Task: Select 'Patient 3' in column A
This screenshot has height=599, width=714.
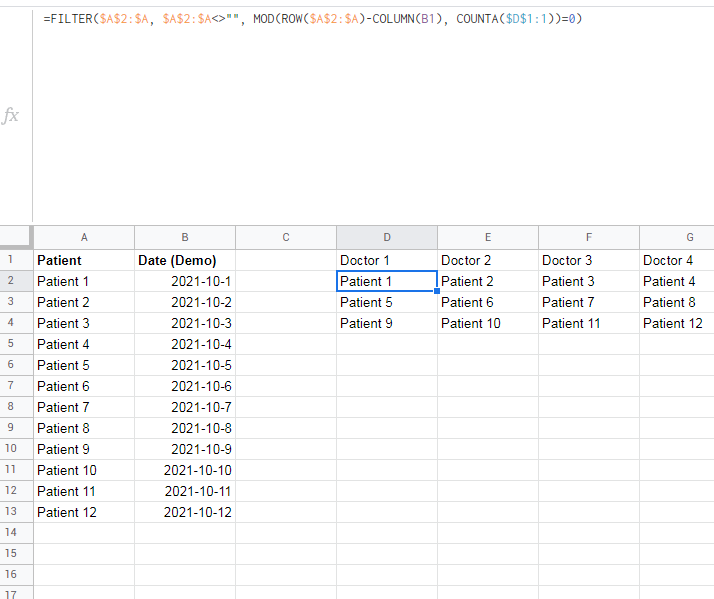Action: point(84,323)
